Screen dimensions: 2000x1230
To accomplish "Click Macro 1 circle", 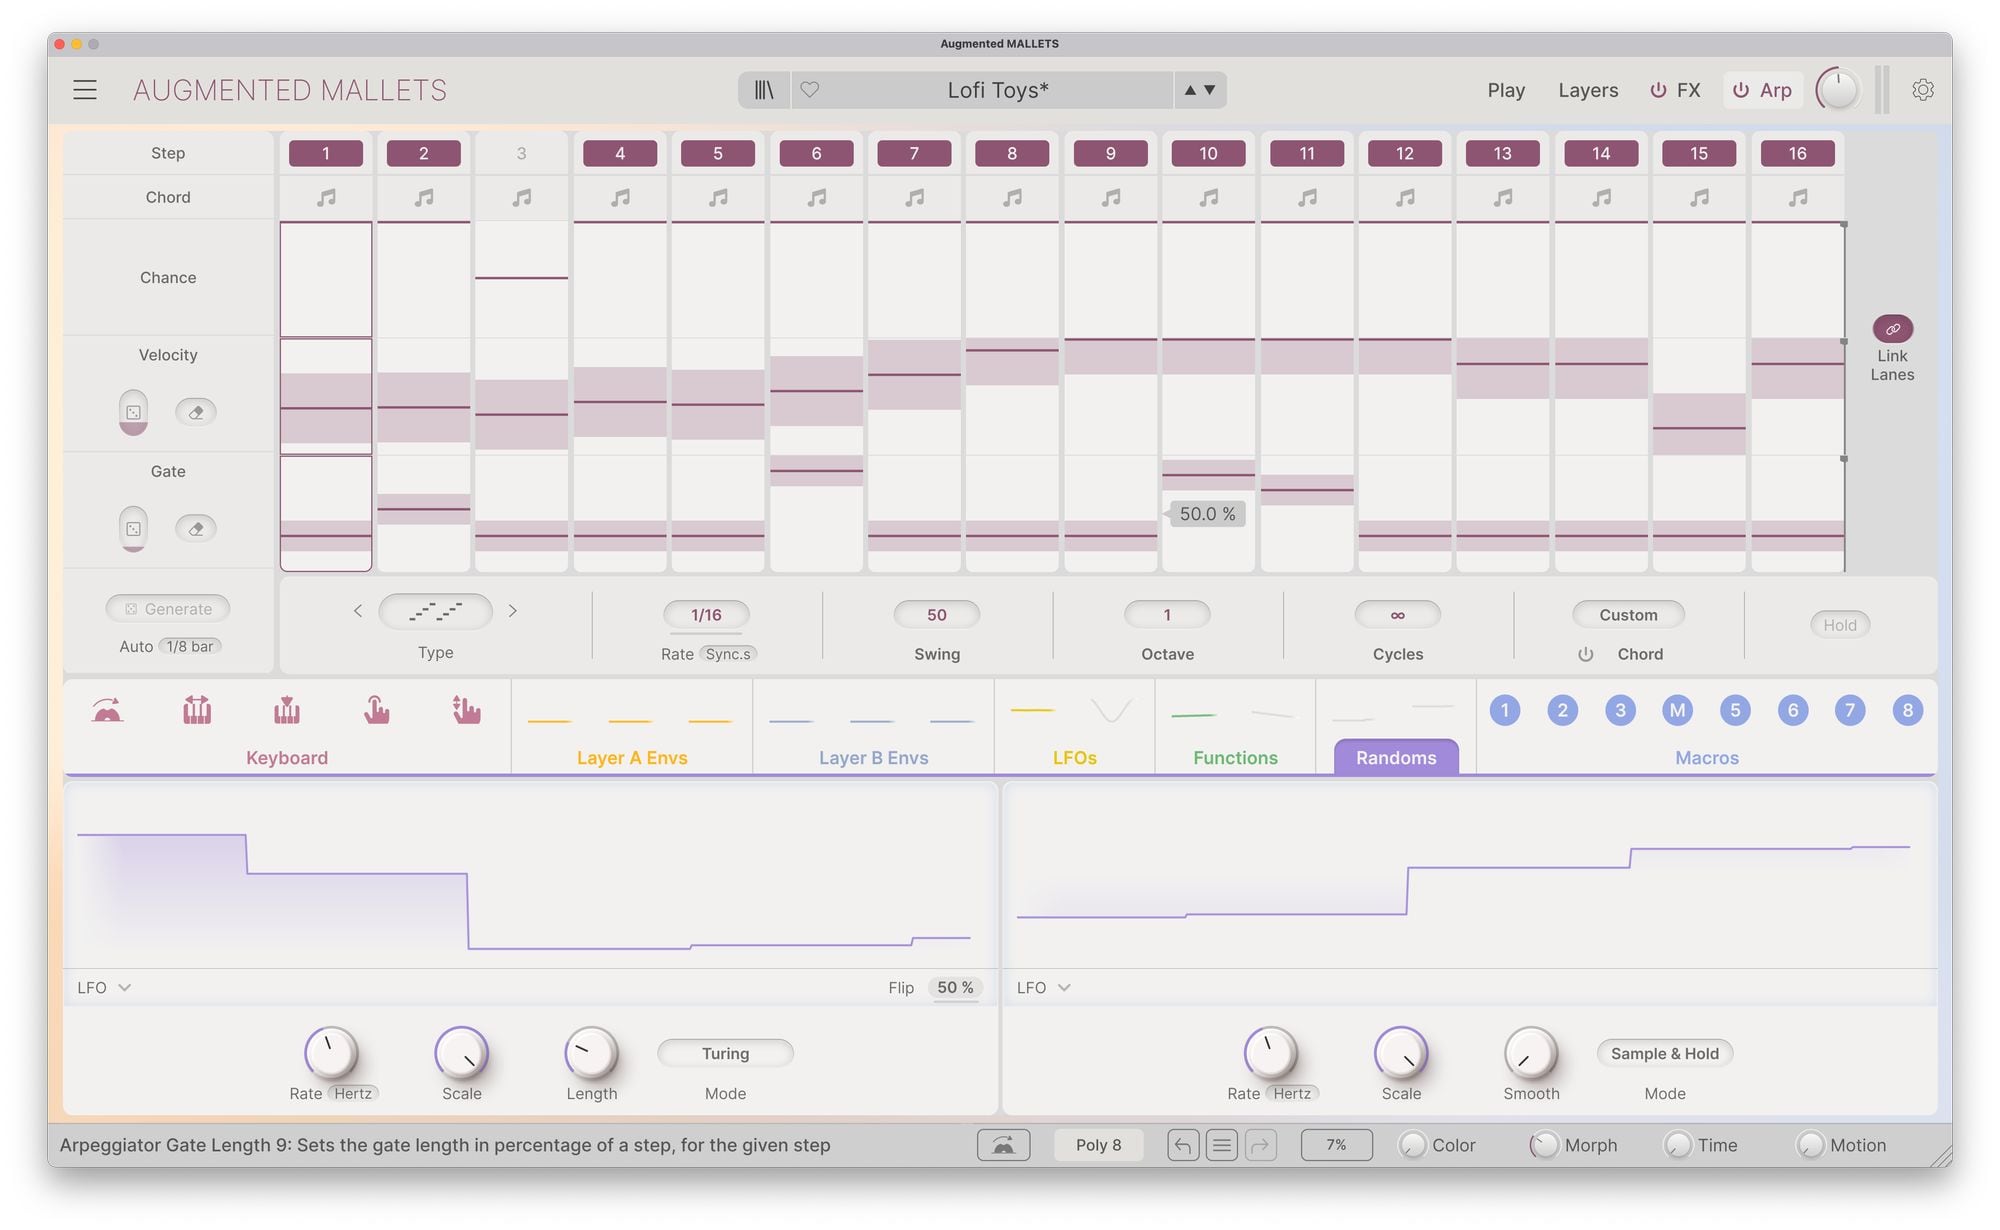I will 1505,711.
